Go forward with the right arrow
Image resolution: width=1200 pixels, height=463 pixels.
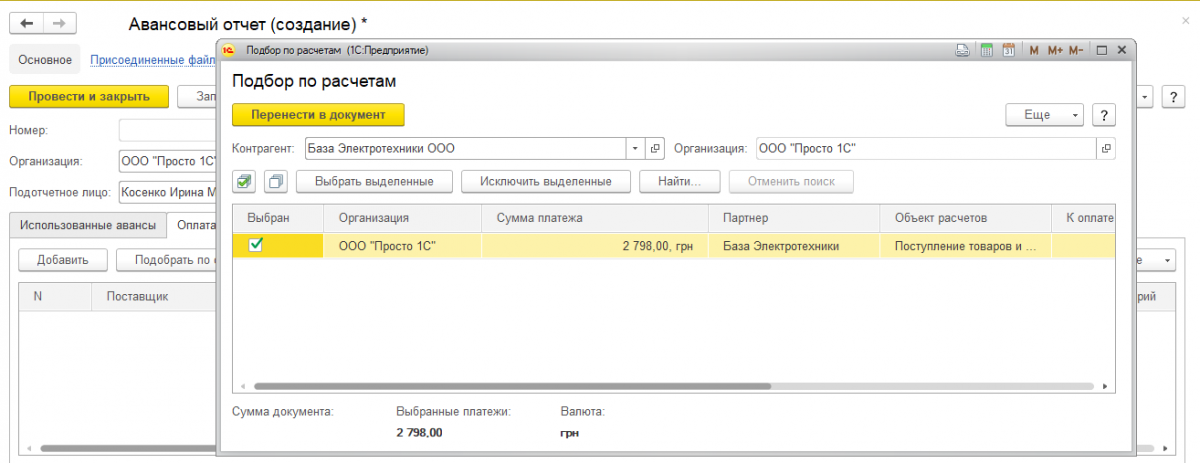[x=59, y=22]
